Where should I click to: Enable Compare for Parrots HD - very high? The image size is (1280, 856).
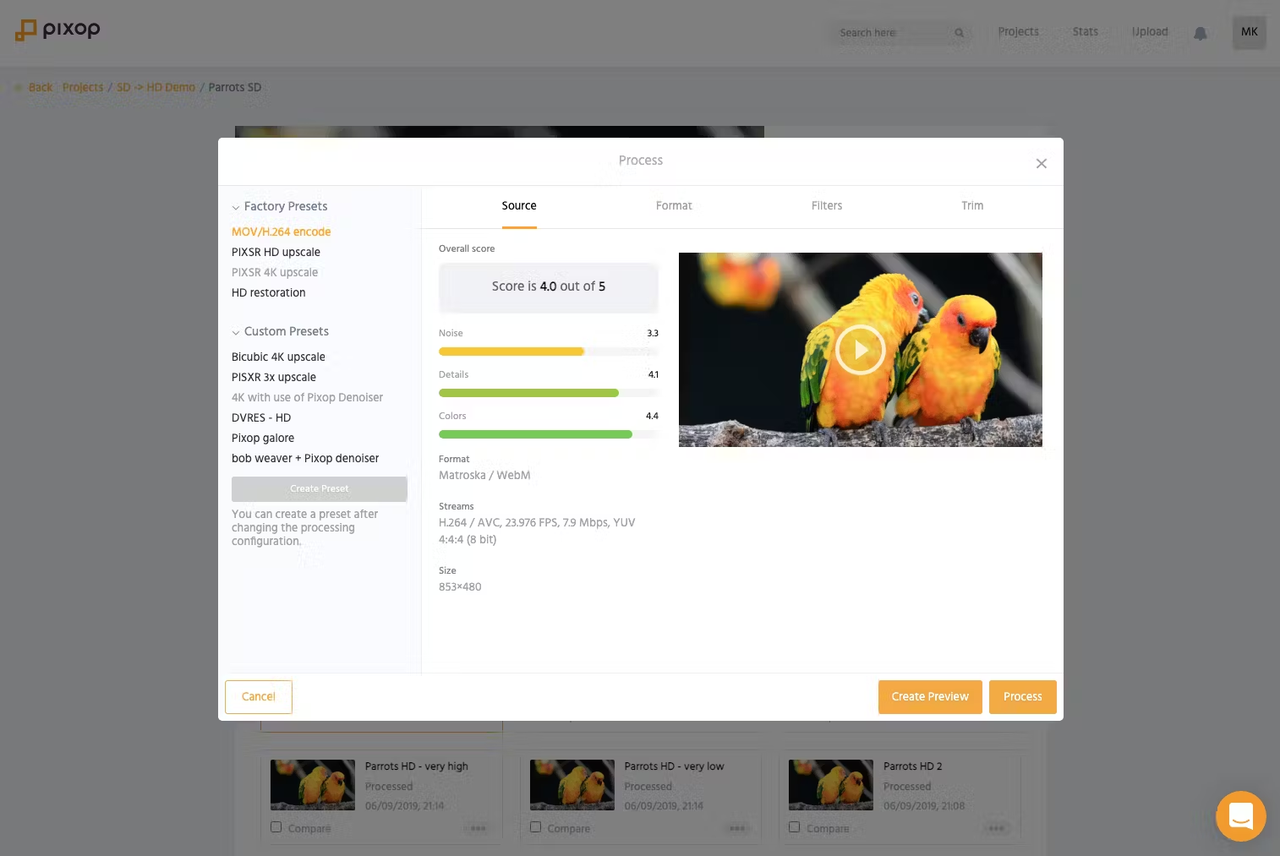276,827
